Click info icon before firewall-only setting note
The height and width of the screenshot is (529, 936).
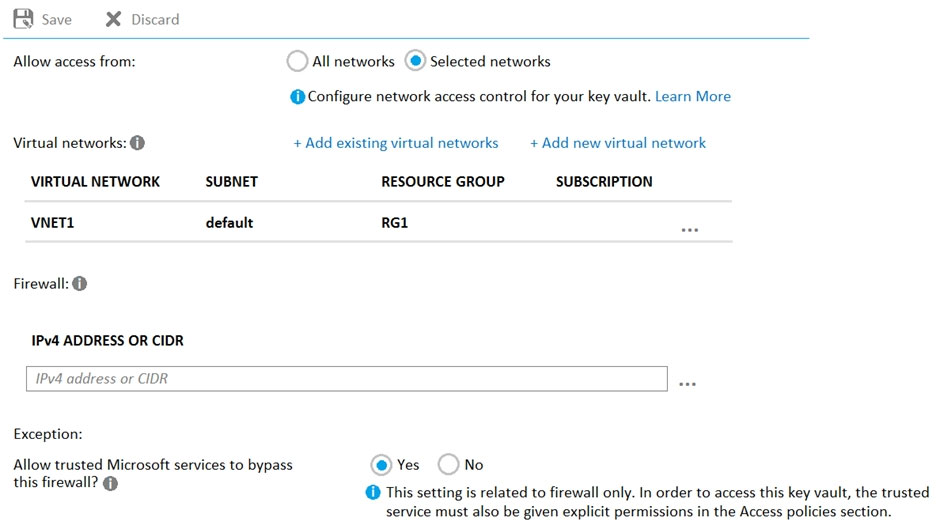click(373, 492)
